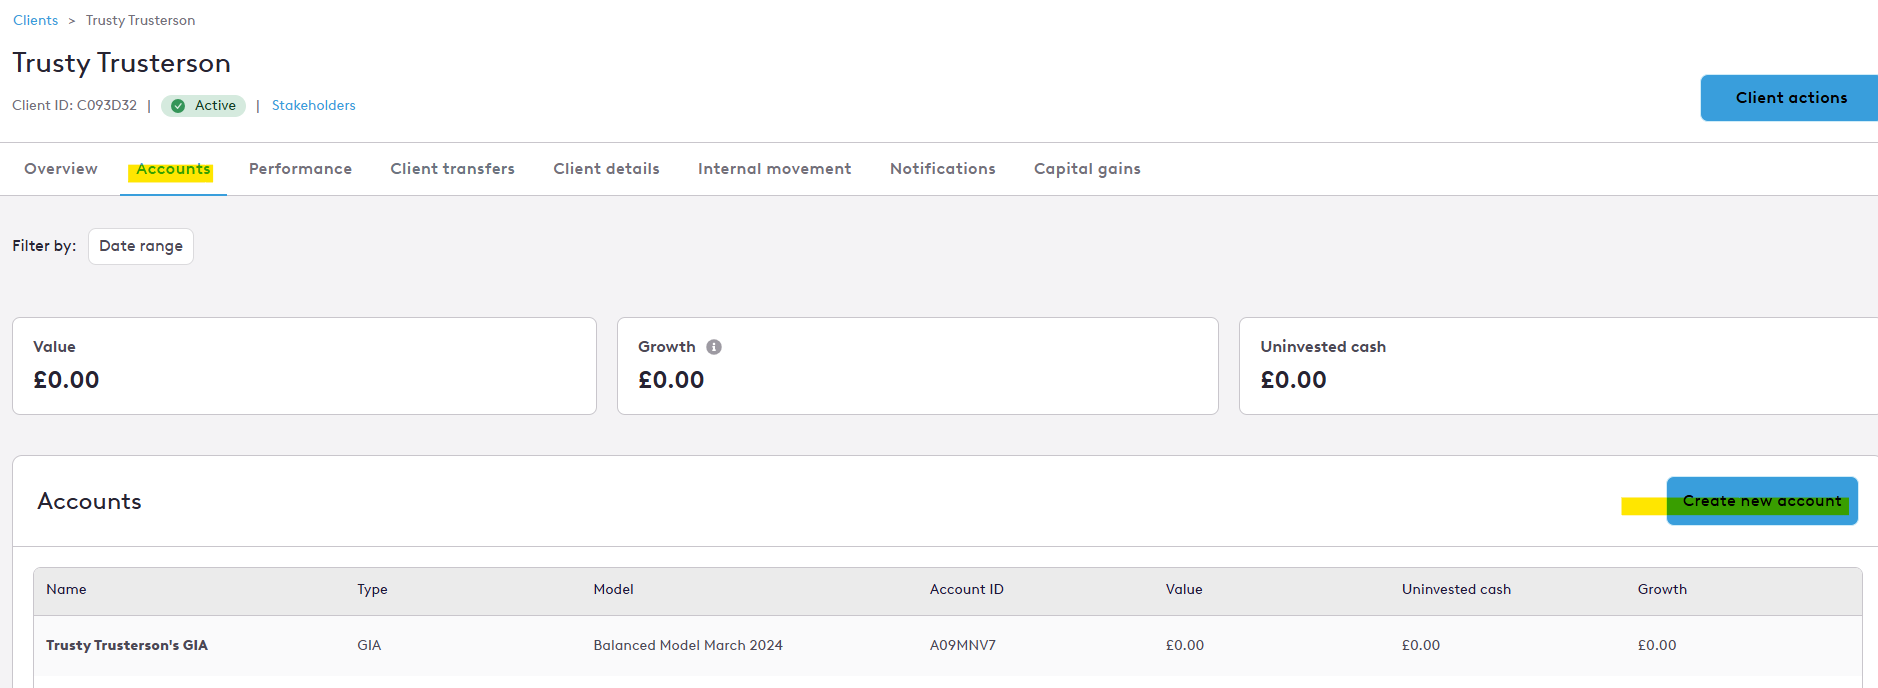Click the green Active status checkmark icon
Image resolution: width=1878 pixels, height=688 pixels.
[x=178, y=106]
